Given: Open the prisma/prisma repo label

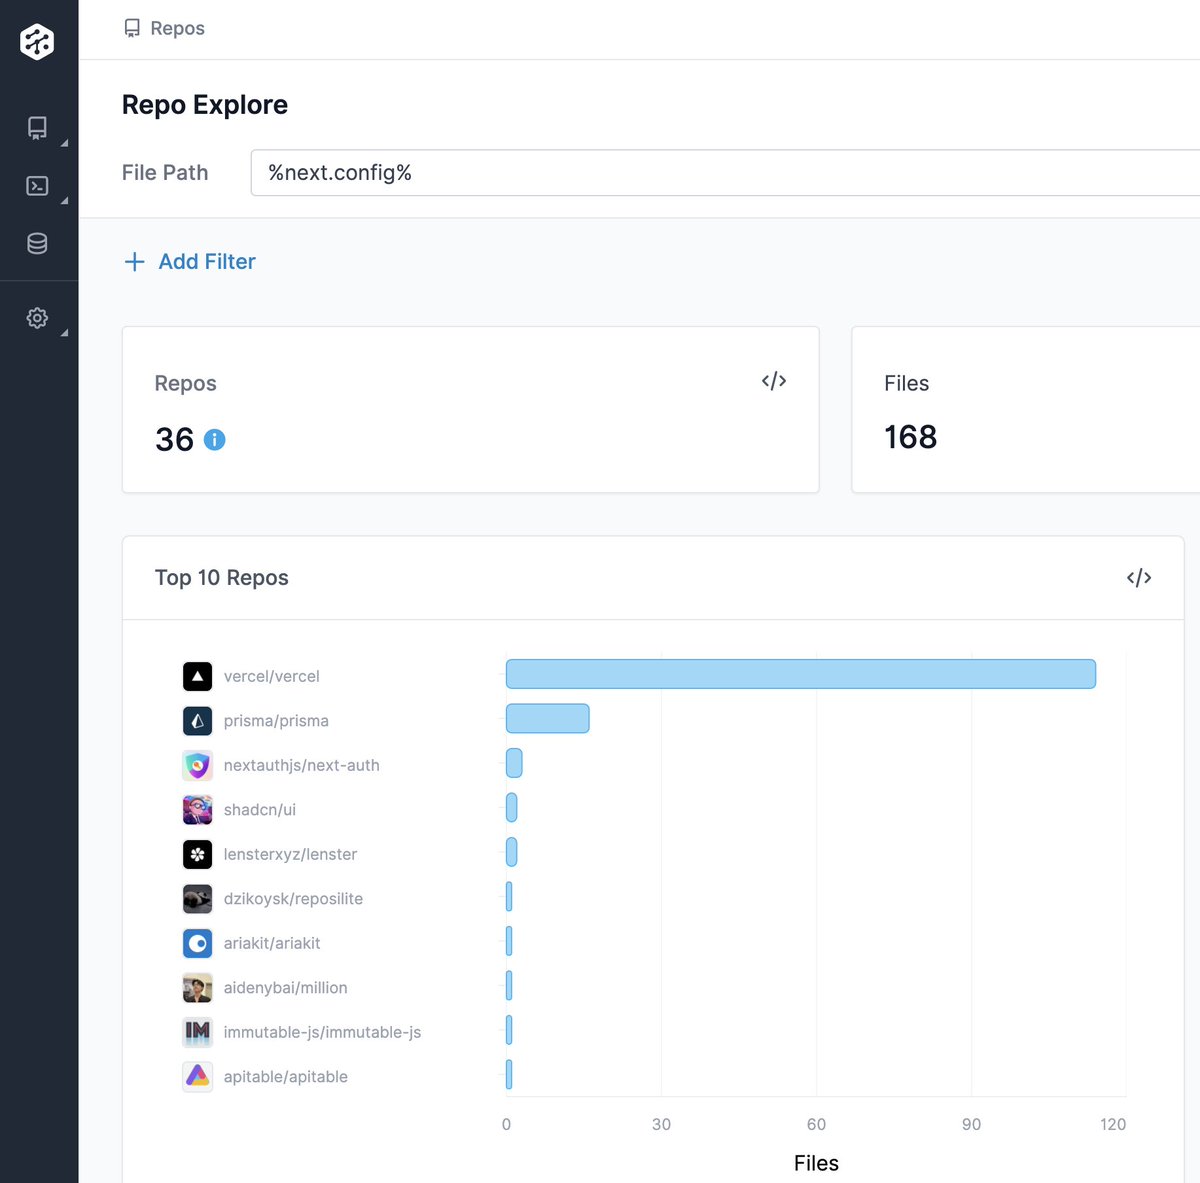Looking at the screenshot, I should (276, 720).
